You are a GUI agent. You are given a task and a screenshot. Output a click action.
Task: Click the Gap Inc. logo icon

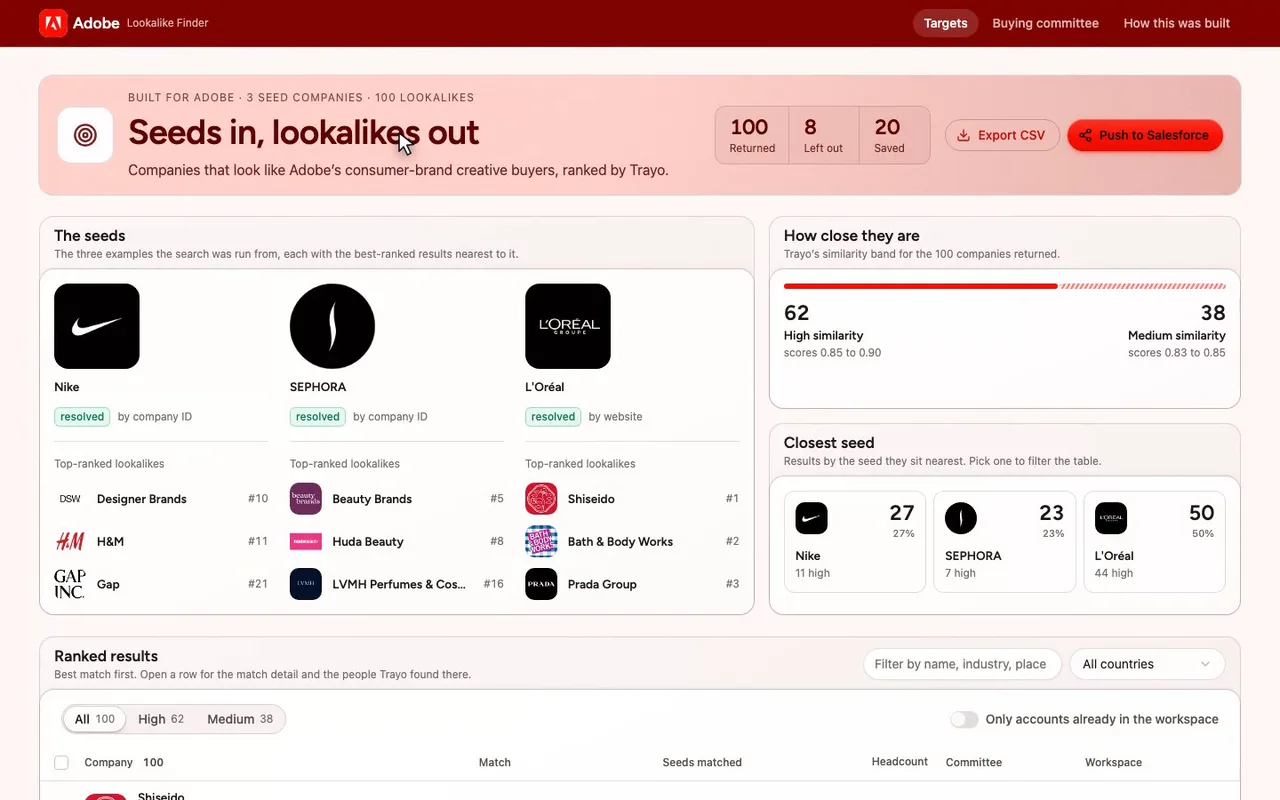point(70,584)
